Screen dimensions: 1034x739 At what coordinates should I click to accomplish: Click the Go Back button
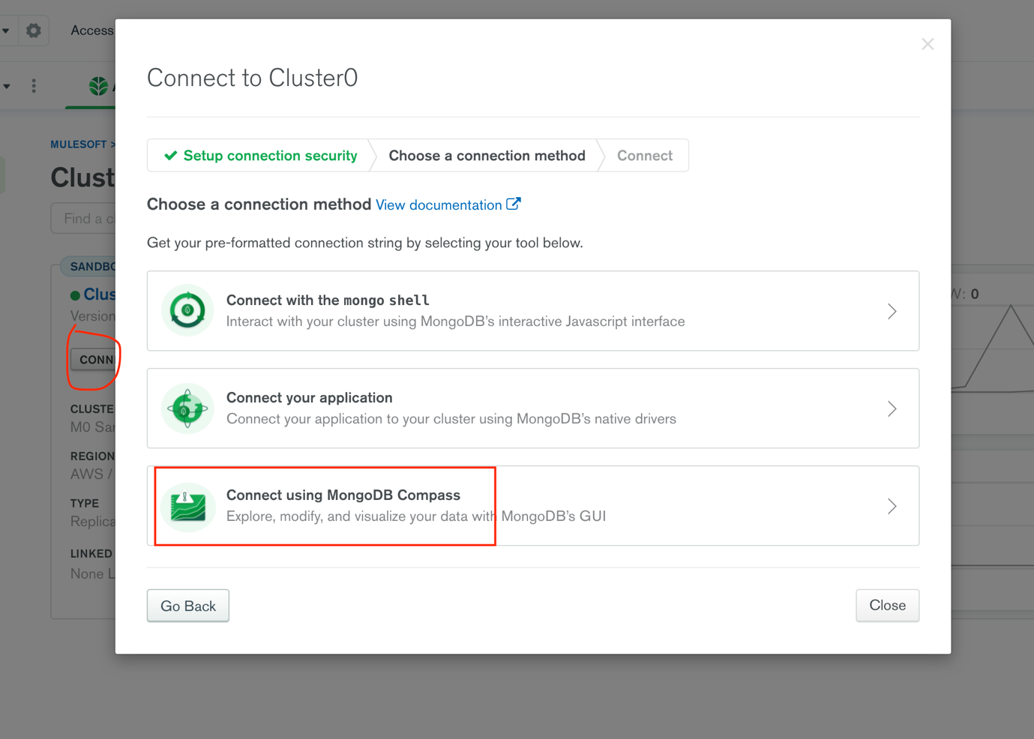(188, 606)
